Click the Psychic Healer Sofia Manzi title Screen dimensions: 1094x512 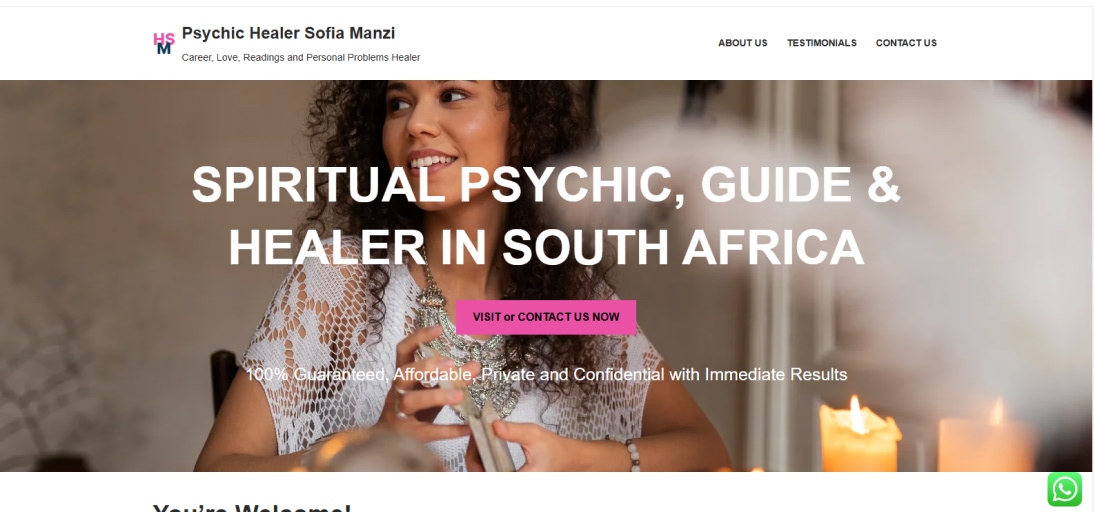[x=288, y=33]
